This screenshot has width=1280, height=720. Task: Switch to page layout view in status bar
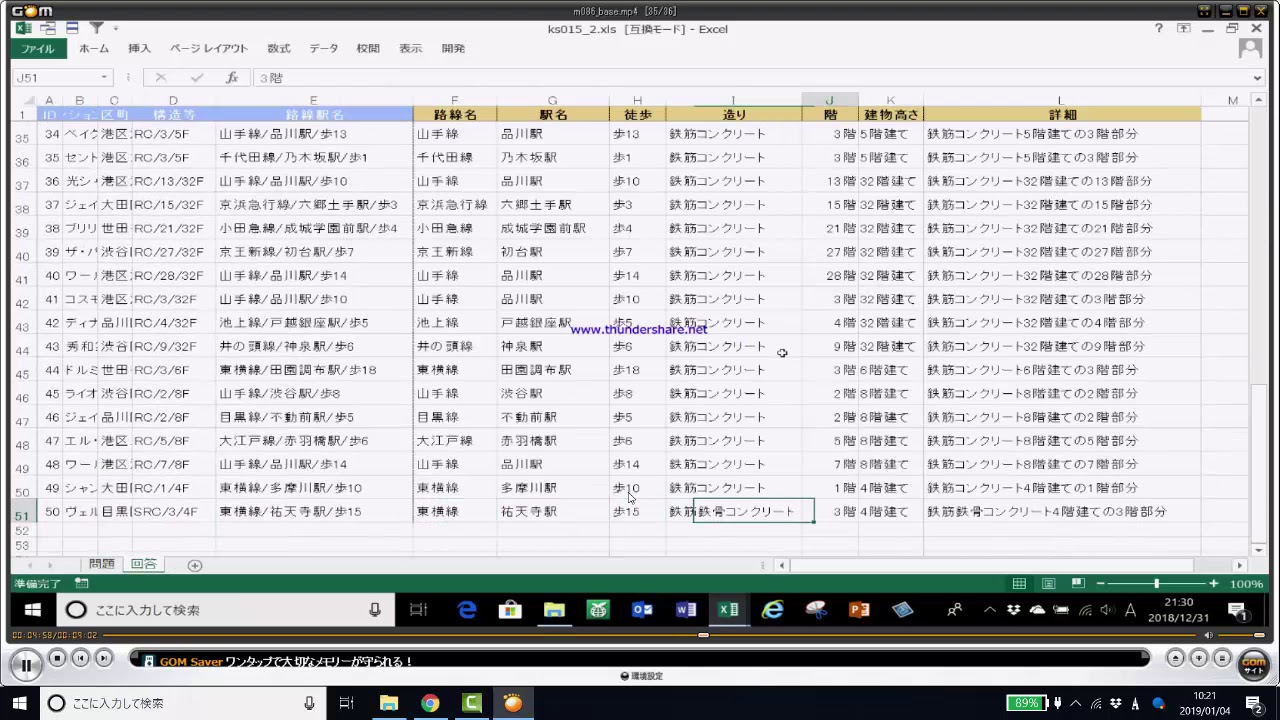coord(1048,584)
